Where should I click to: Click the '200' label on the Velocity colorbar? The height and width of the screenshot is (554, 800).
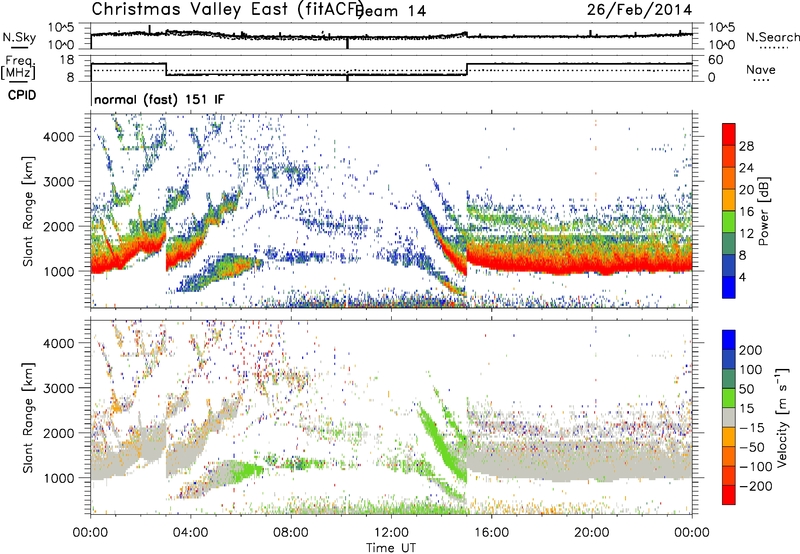click(x=751, y=350)
